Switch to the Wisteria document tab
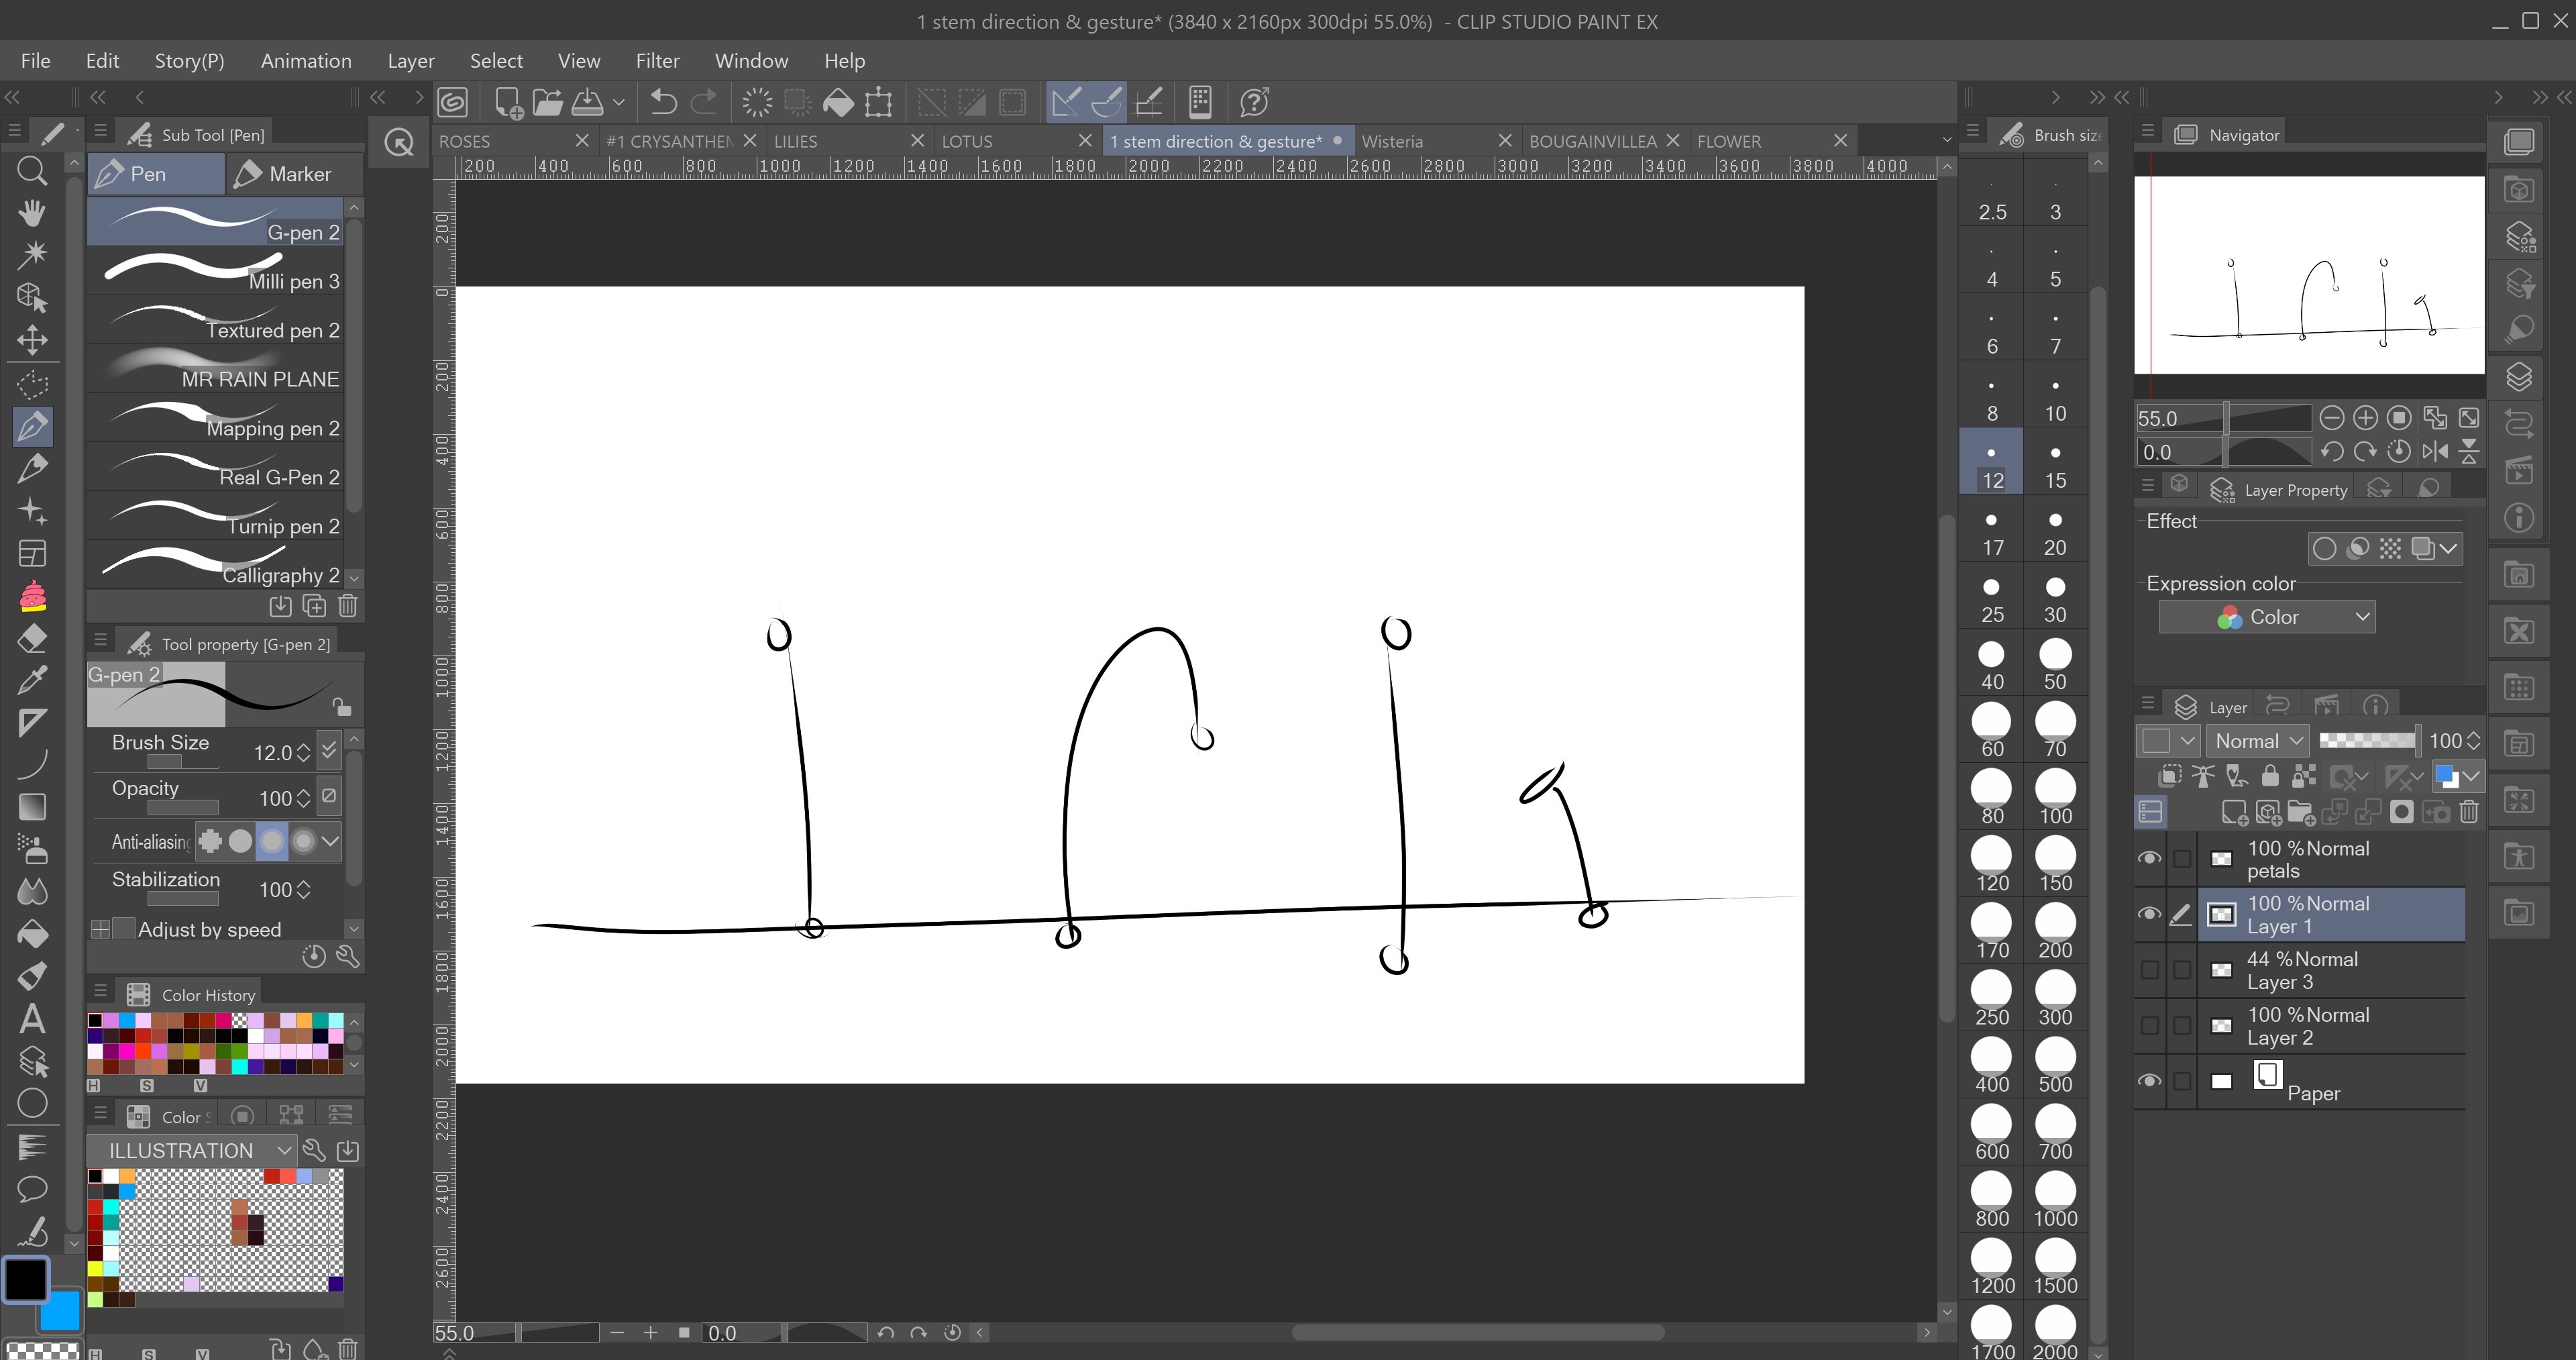 pyautogui.click(x=1392, y=141)
